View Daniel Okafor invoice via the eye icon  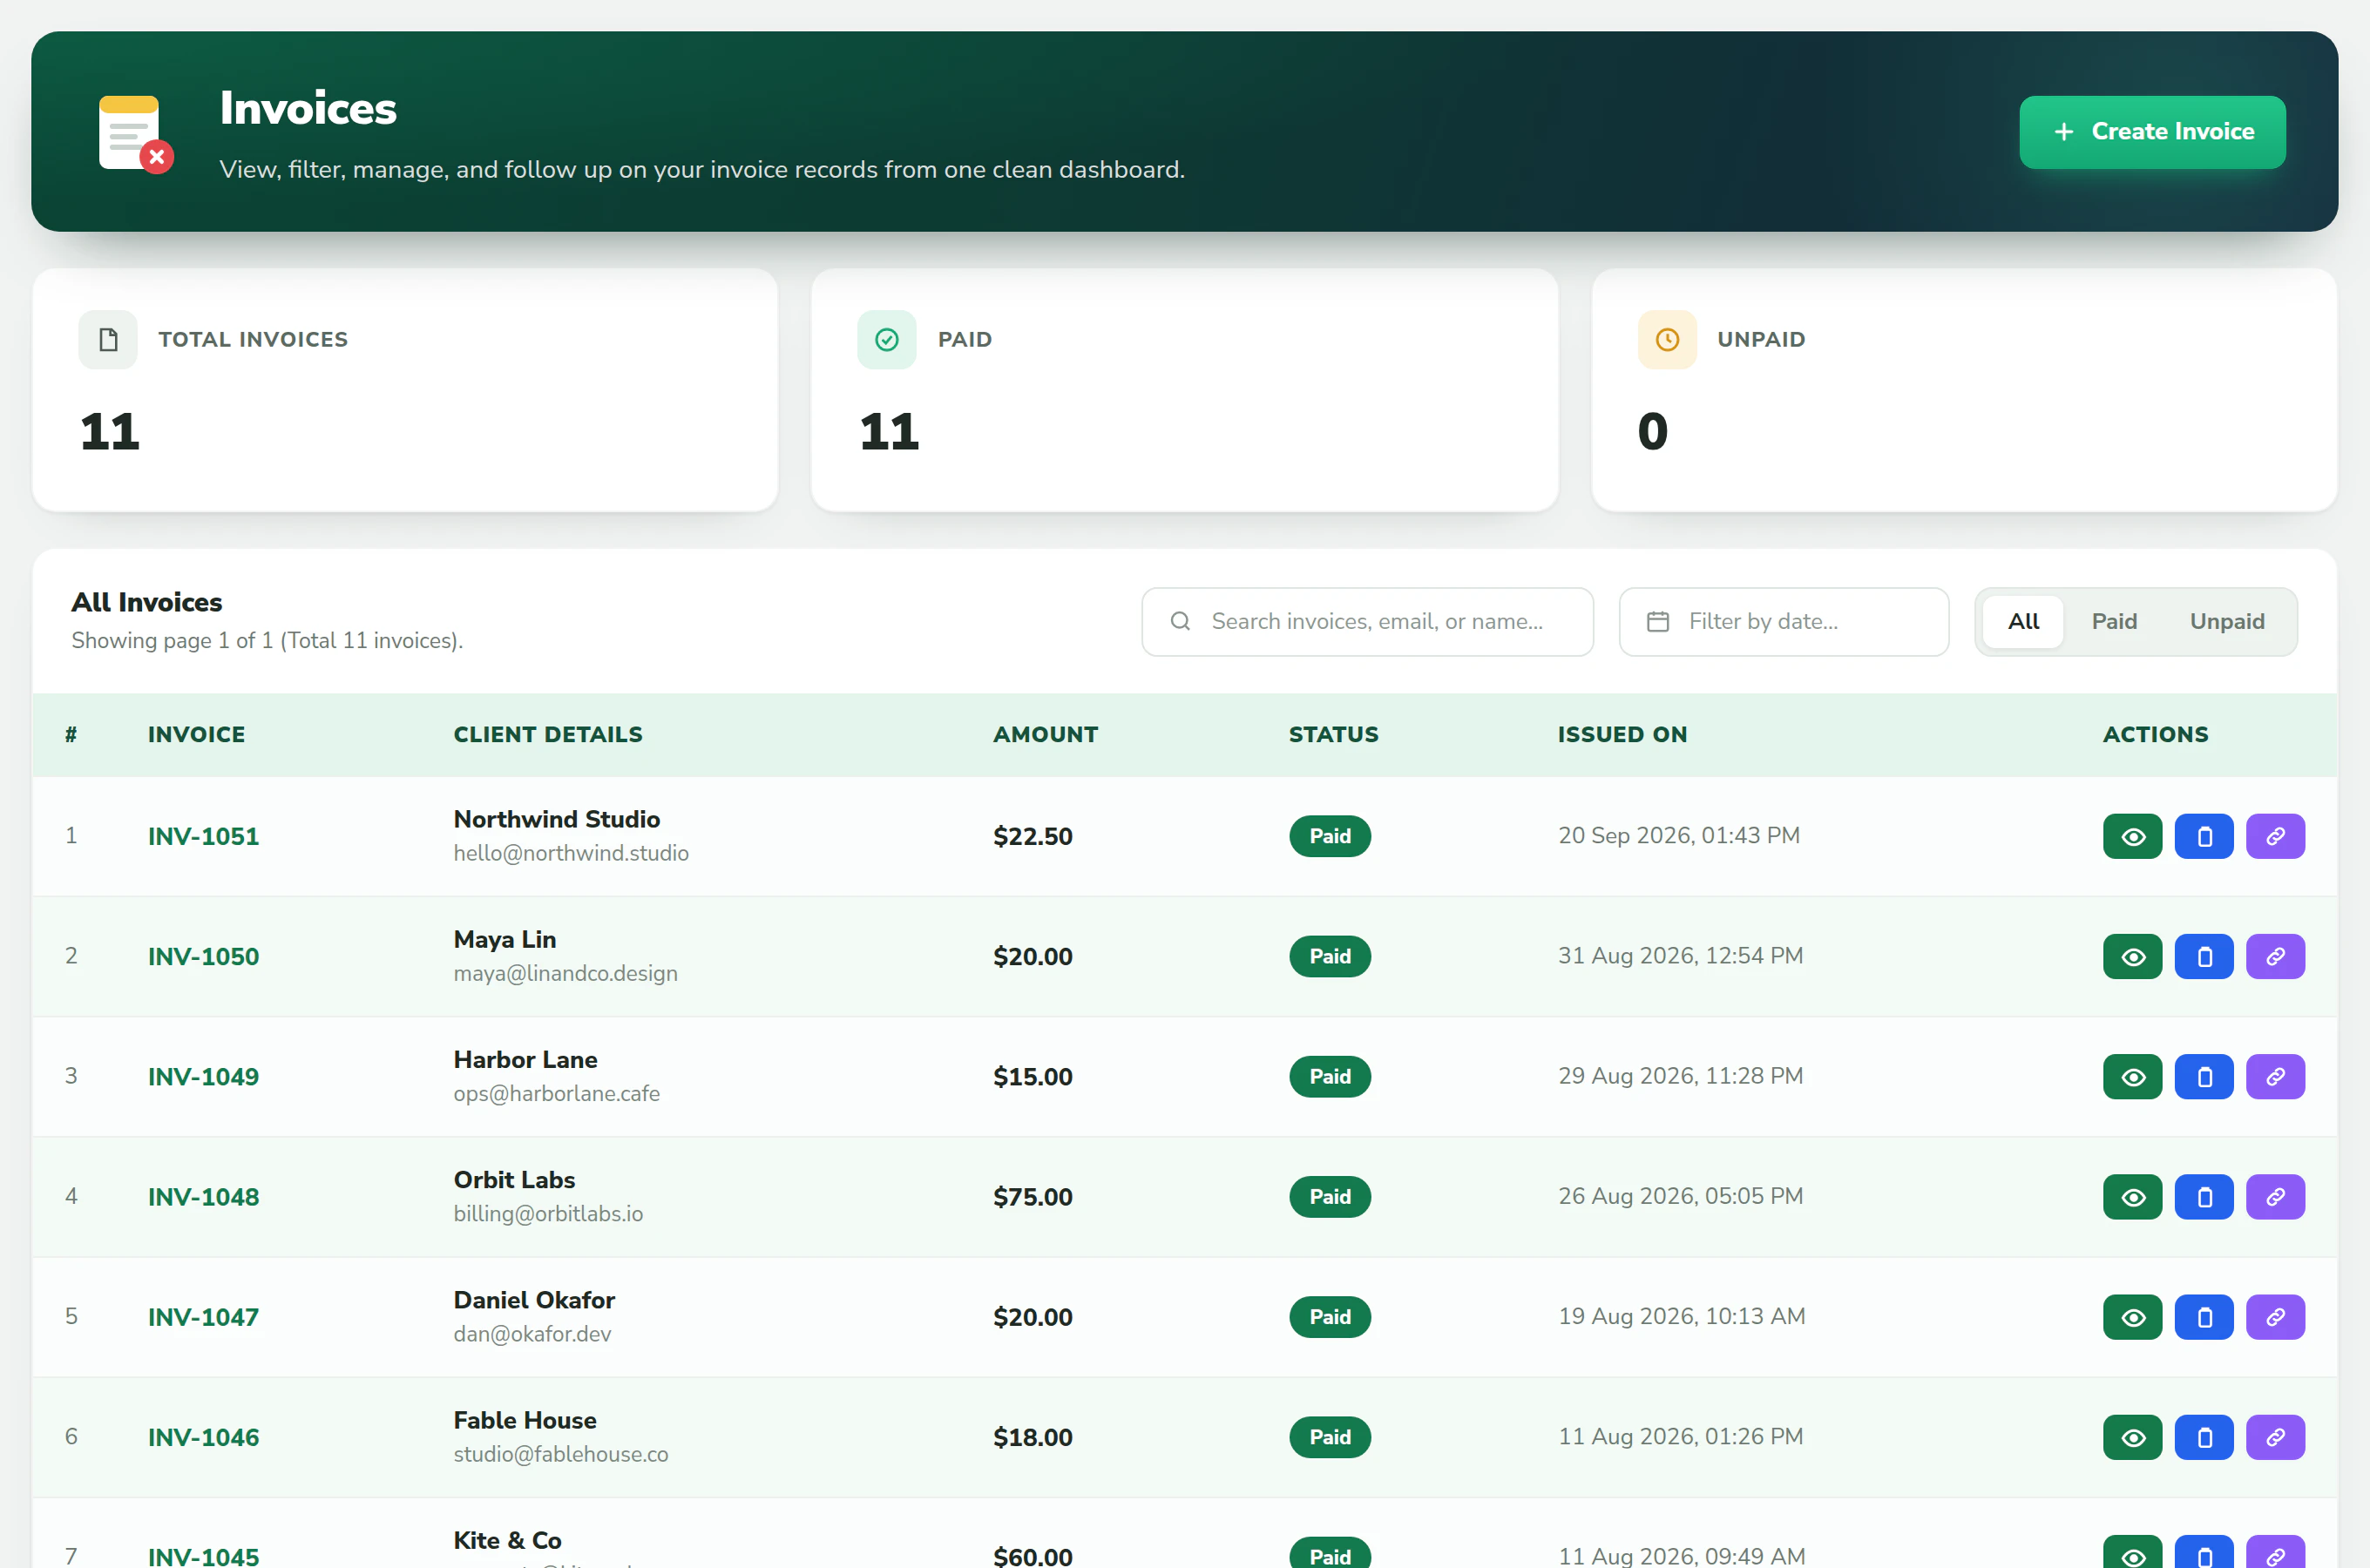[x=2132, y=1316]
